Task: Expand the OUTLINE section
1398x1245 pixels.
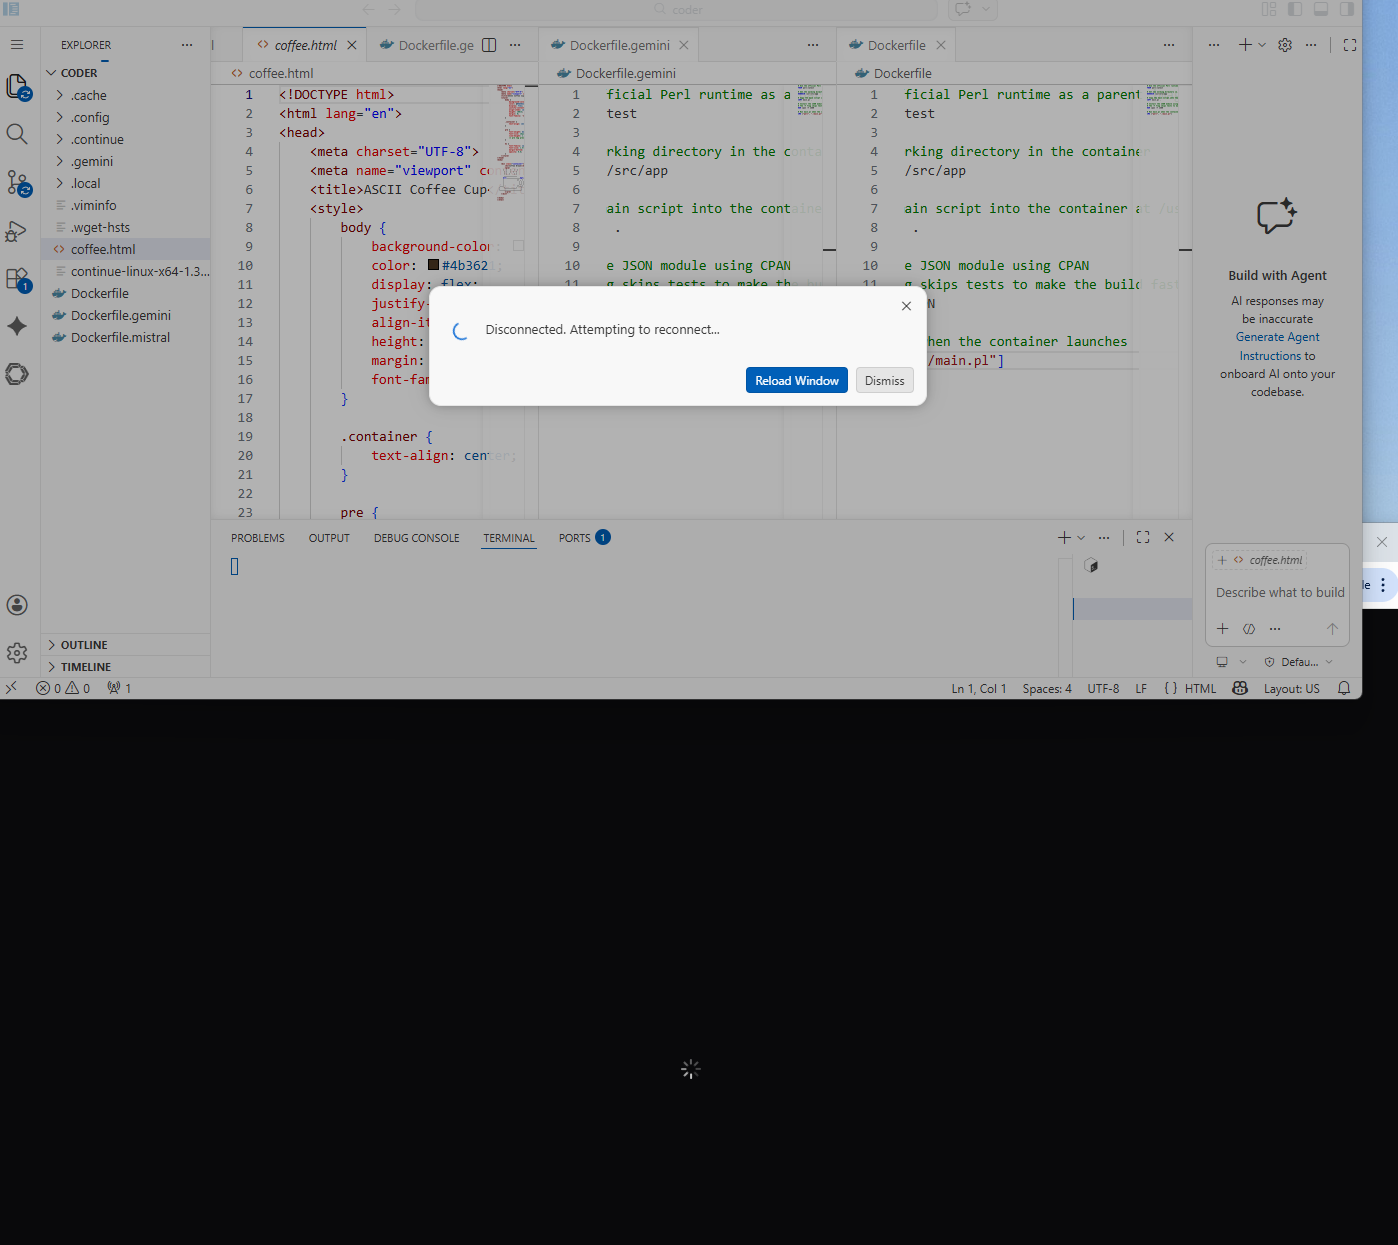Action: click(x=84, y=644)
